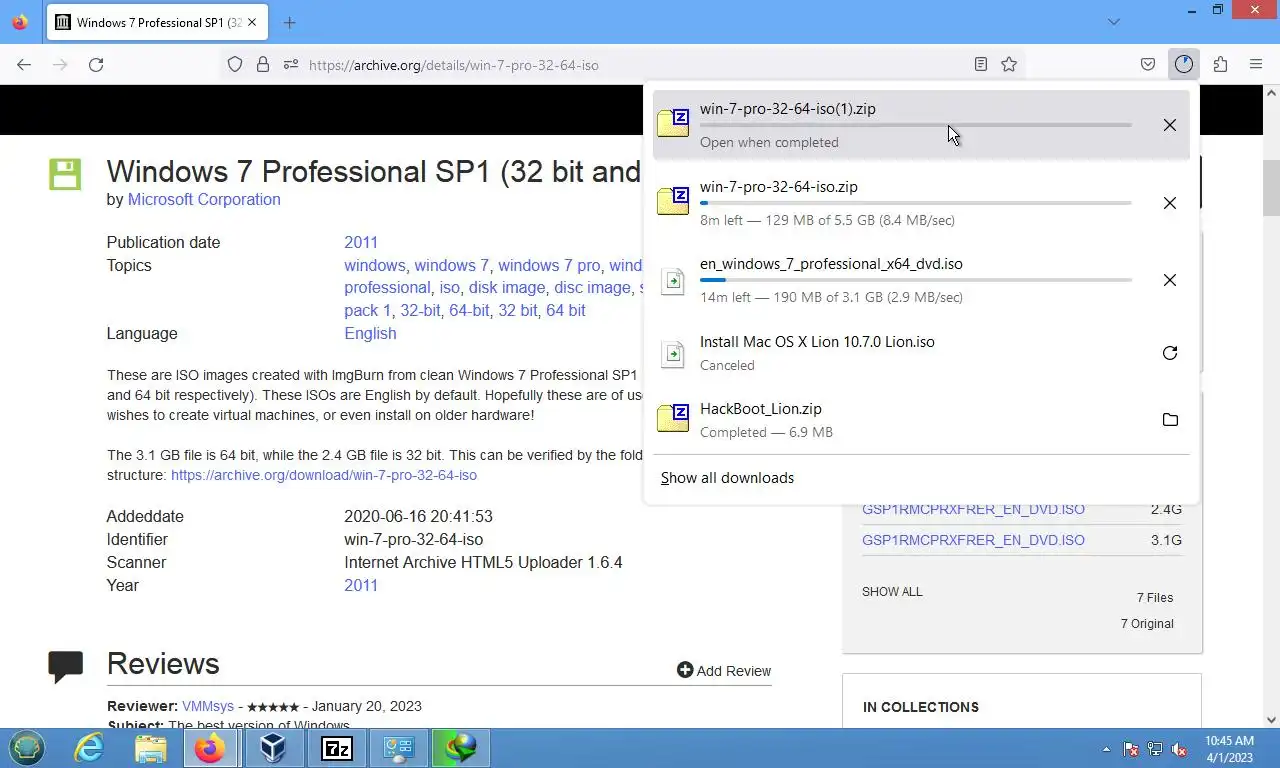Toggle the Firefox downloads panel button

point(1184,65)
